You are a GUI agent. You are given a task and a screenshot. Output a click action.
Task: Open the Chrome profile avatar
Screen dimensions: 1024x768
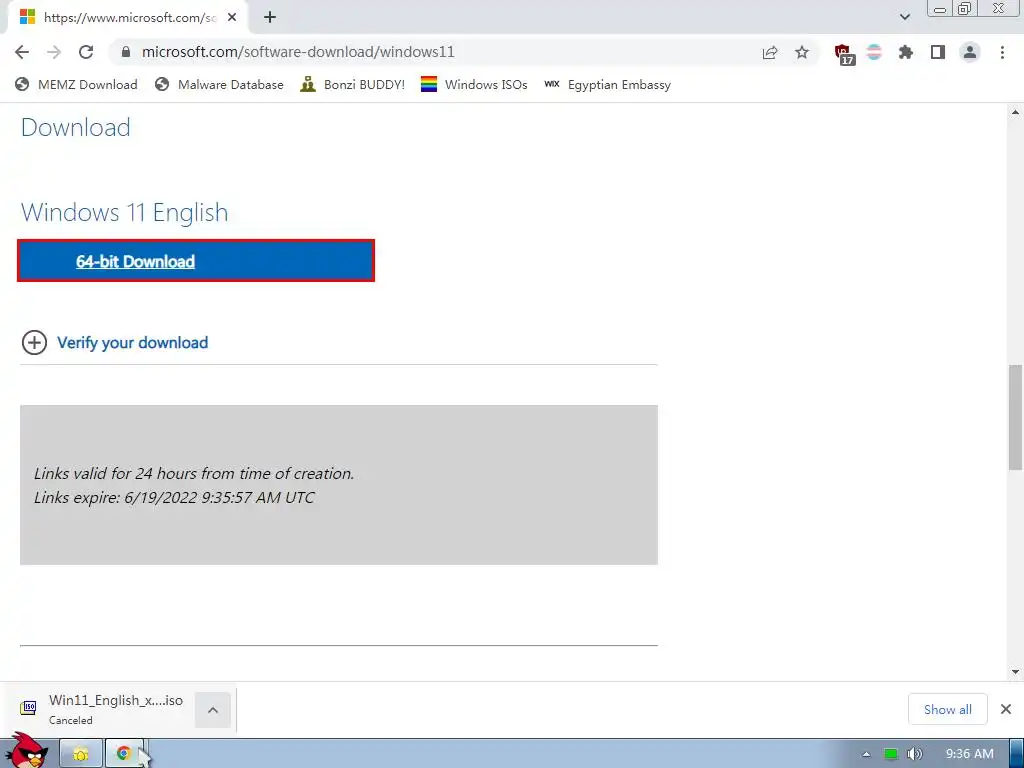[x=970, y=52]
